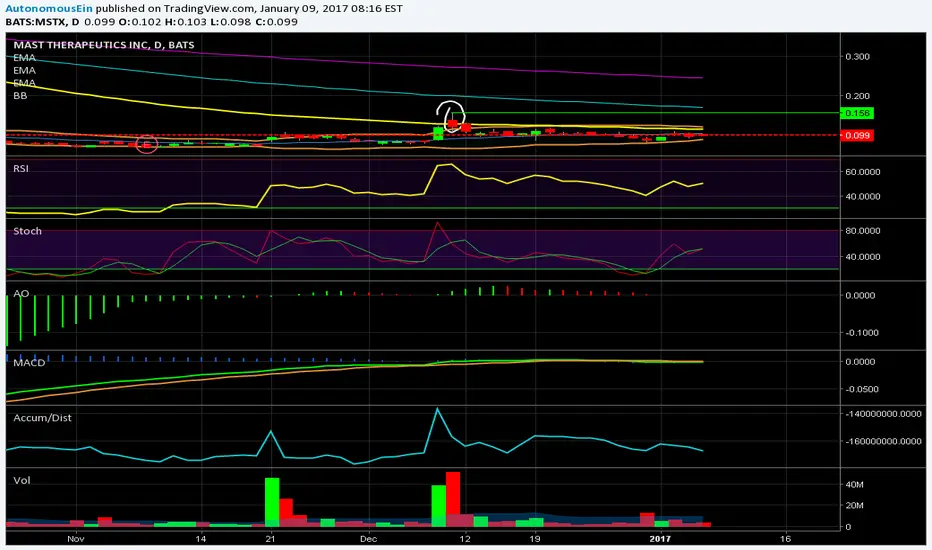Click the BATS:MSTX symbol text in header
This screenshot has width=932, height=550.
37,22
